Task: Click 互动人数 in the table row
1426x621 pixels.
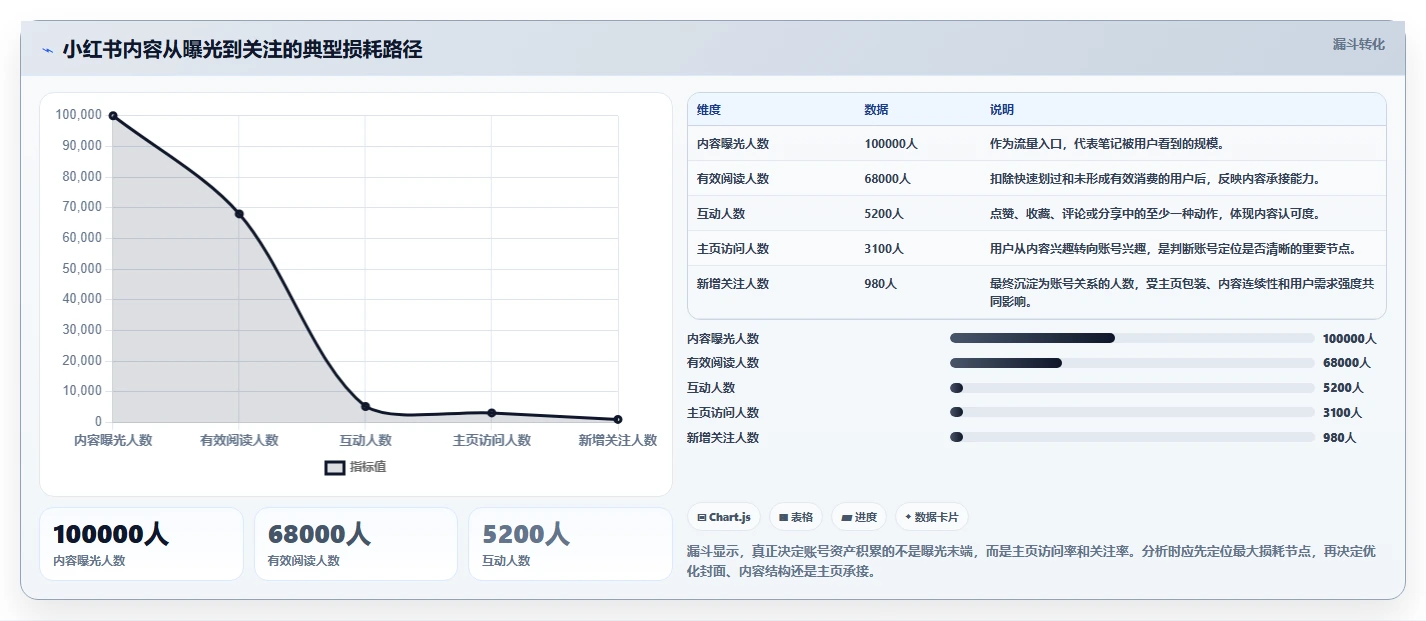Action: tap(721, 214)
